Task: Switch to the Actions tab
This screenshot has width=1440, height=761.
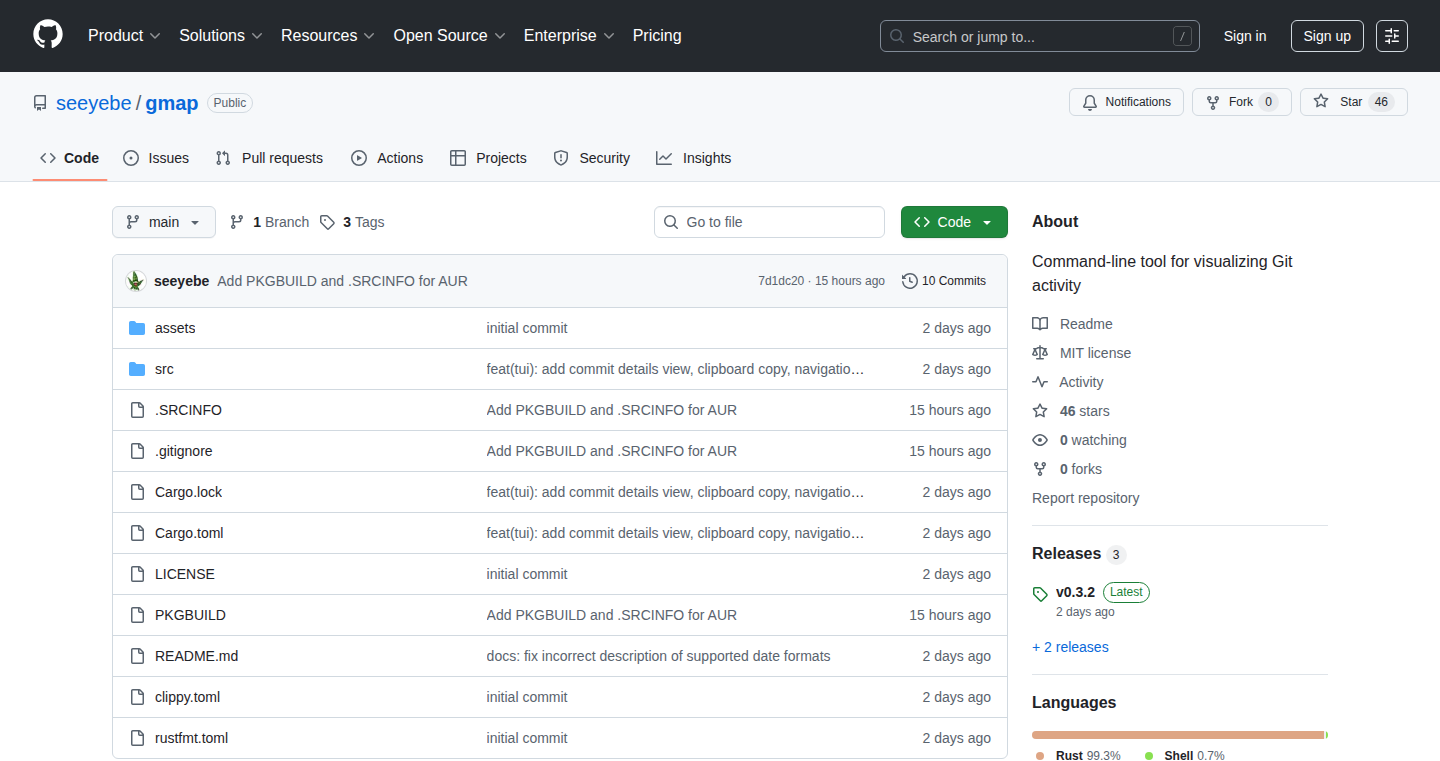Action: pos(387,158)
